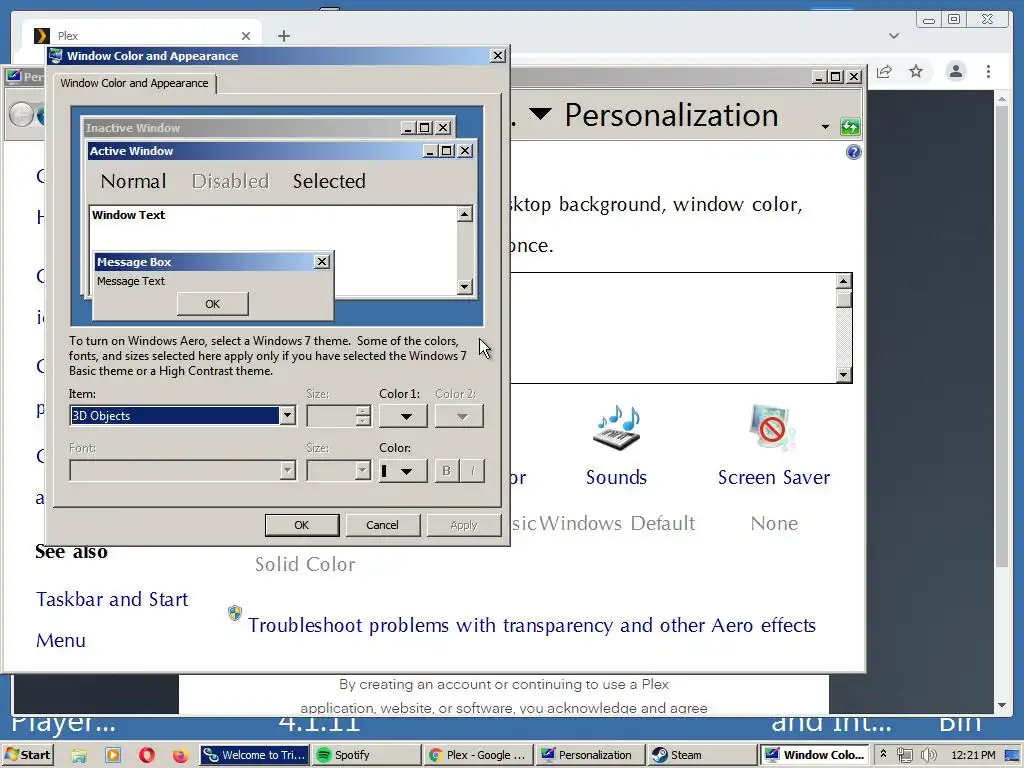Open the Start menu
Screen dimensions: 1024x768
point(27,755)
